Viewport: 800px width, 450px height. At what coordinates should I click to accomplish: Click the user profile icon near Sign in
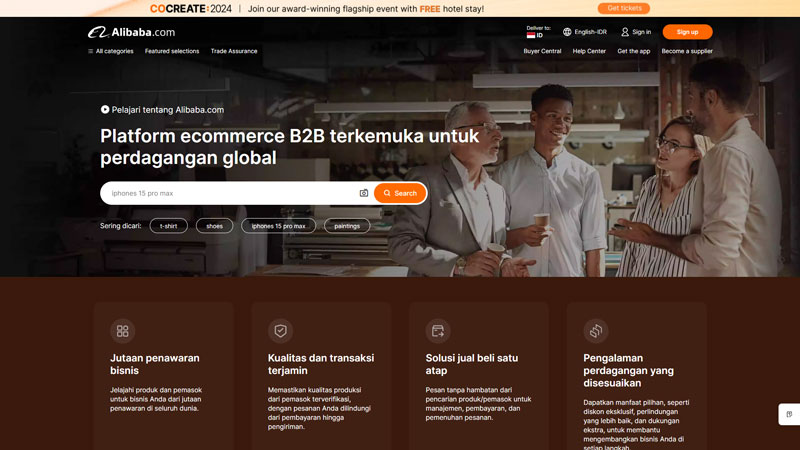click(625, 32)
